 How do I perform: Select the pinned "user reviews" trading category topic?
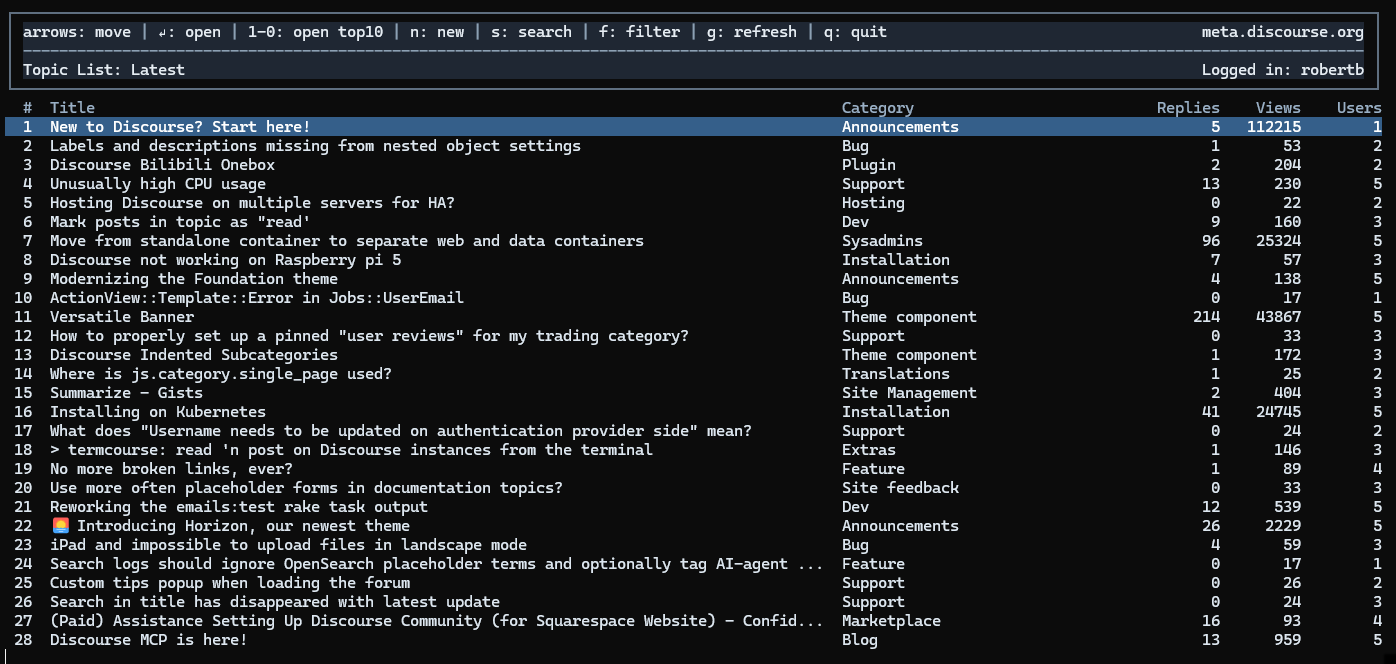click(369, 336)
